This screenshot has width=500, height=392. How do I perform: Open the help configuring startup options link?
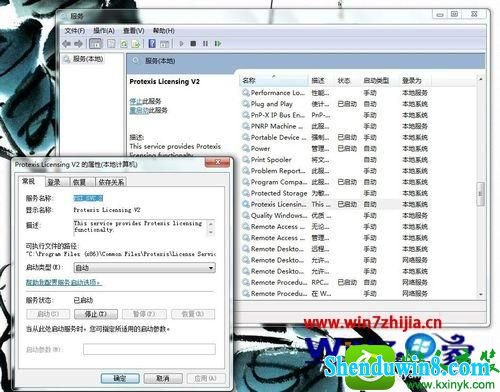coord(64,282)
